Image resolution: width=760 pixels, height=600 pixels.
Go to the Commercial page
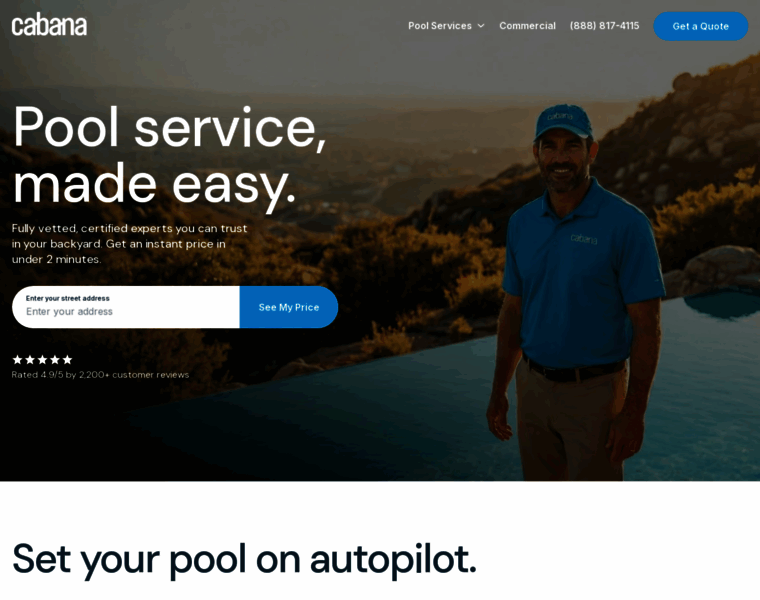point(527,26)
